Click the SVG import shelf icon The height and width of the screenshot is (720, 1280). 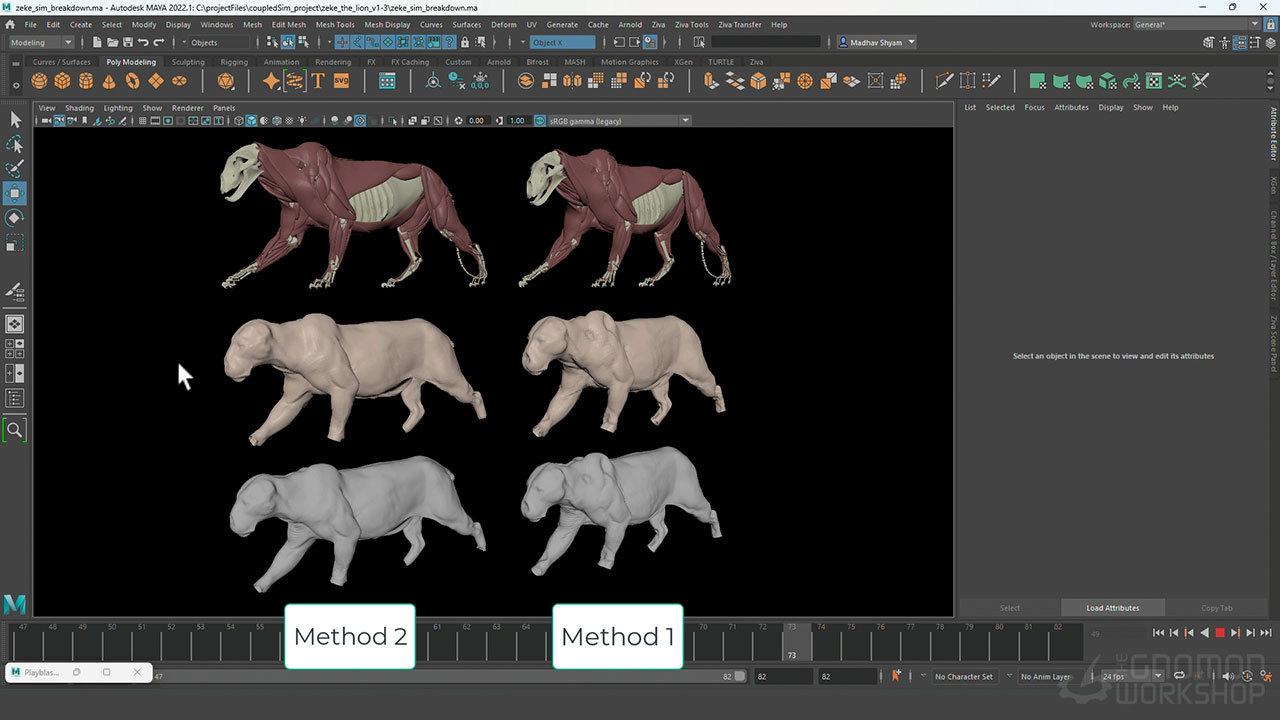(x=341, y=81)
